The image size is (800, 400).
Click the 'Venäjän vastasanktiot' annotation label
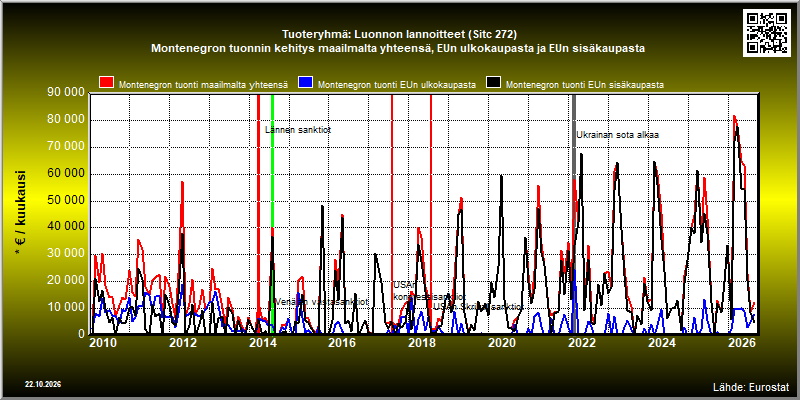point(321,302)
